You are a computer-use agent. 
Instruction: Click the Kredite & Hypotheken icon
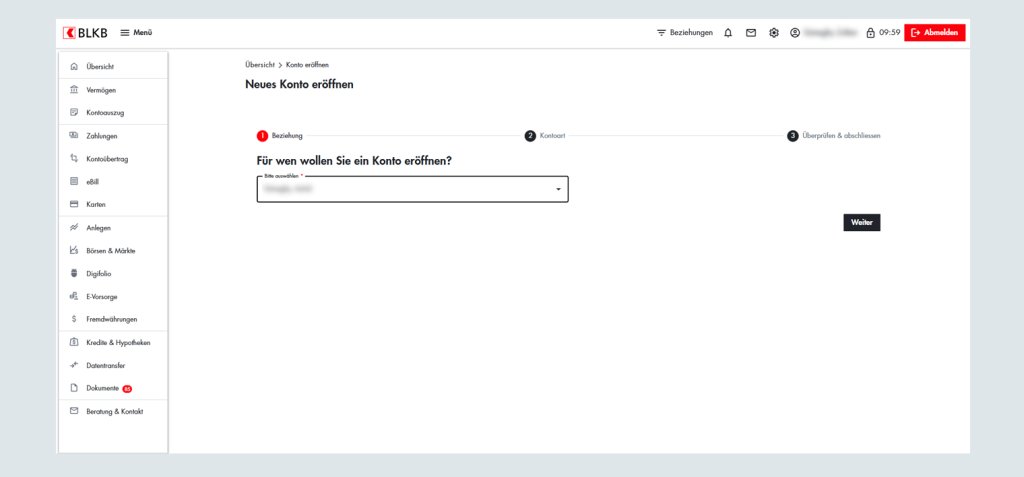(x=74, y=342)
